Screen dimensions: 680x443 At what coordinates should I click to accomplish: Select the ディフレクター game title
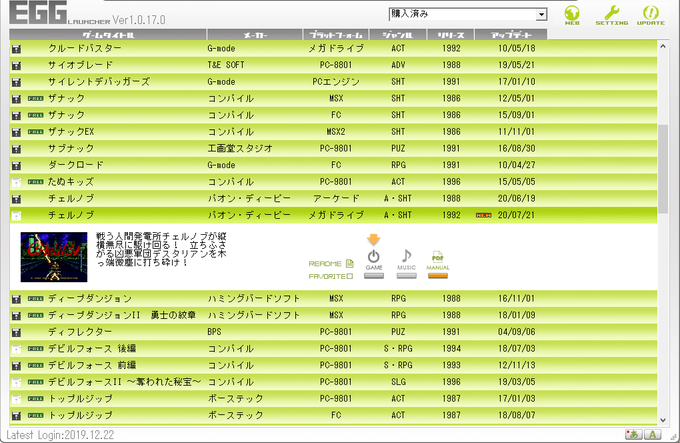tap(80, 332)
